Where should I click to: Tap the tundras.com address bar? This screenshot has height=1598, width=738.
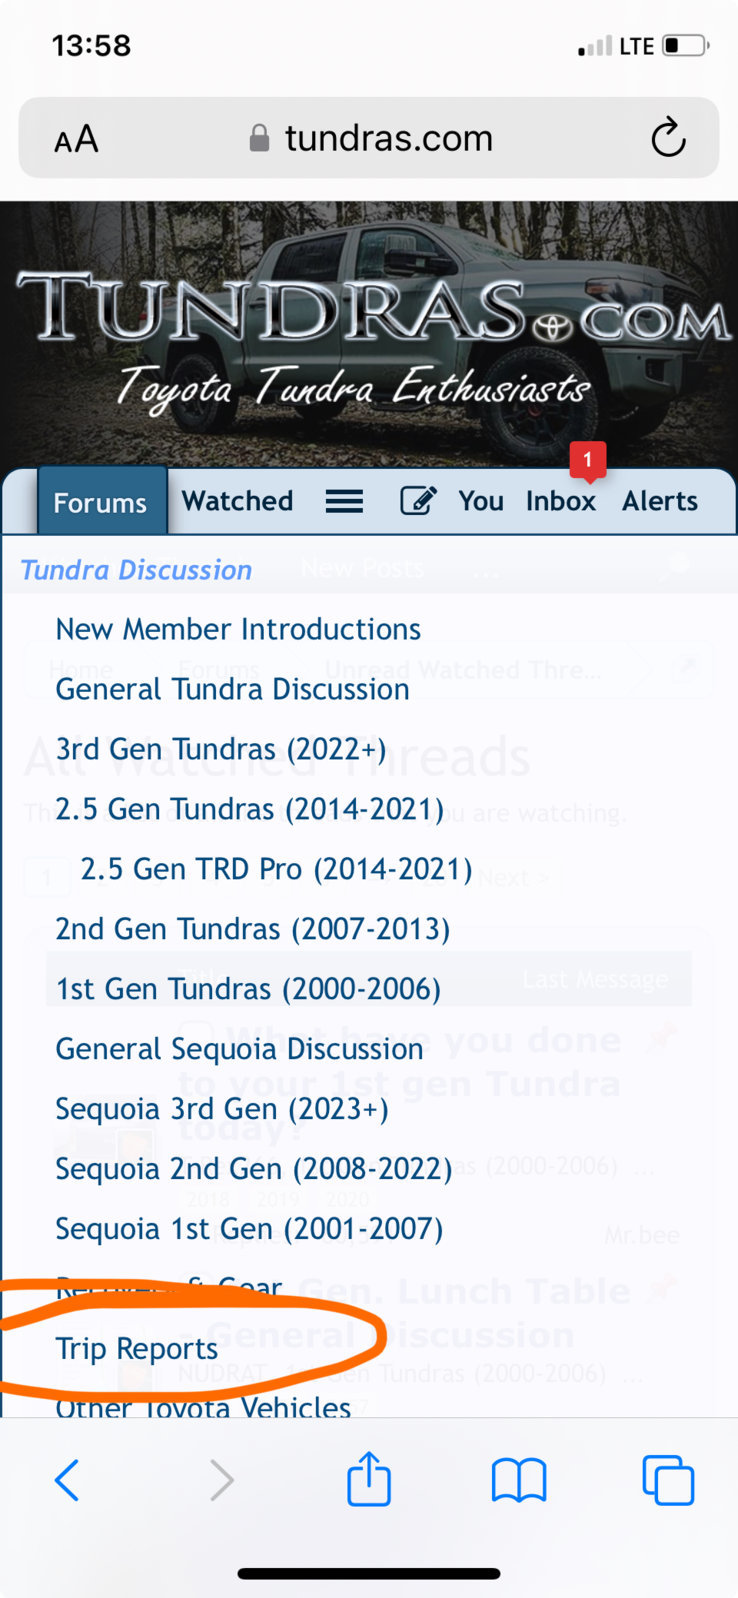click(x=369, y=138)
